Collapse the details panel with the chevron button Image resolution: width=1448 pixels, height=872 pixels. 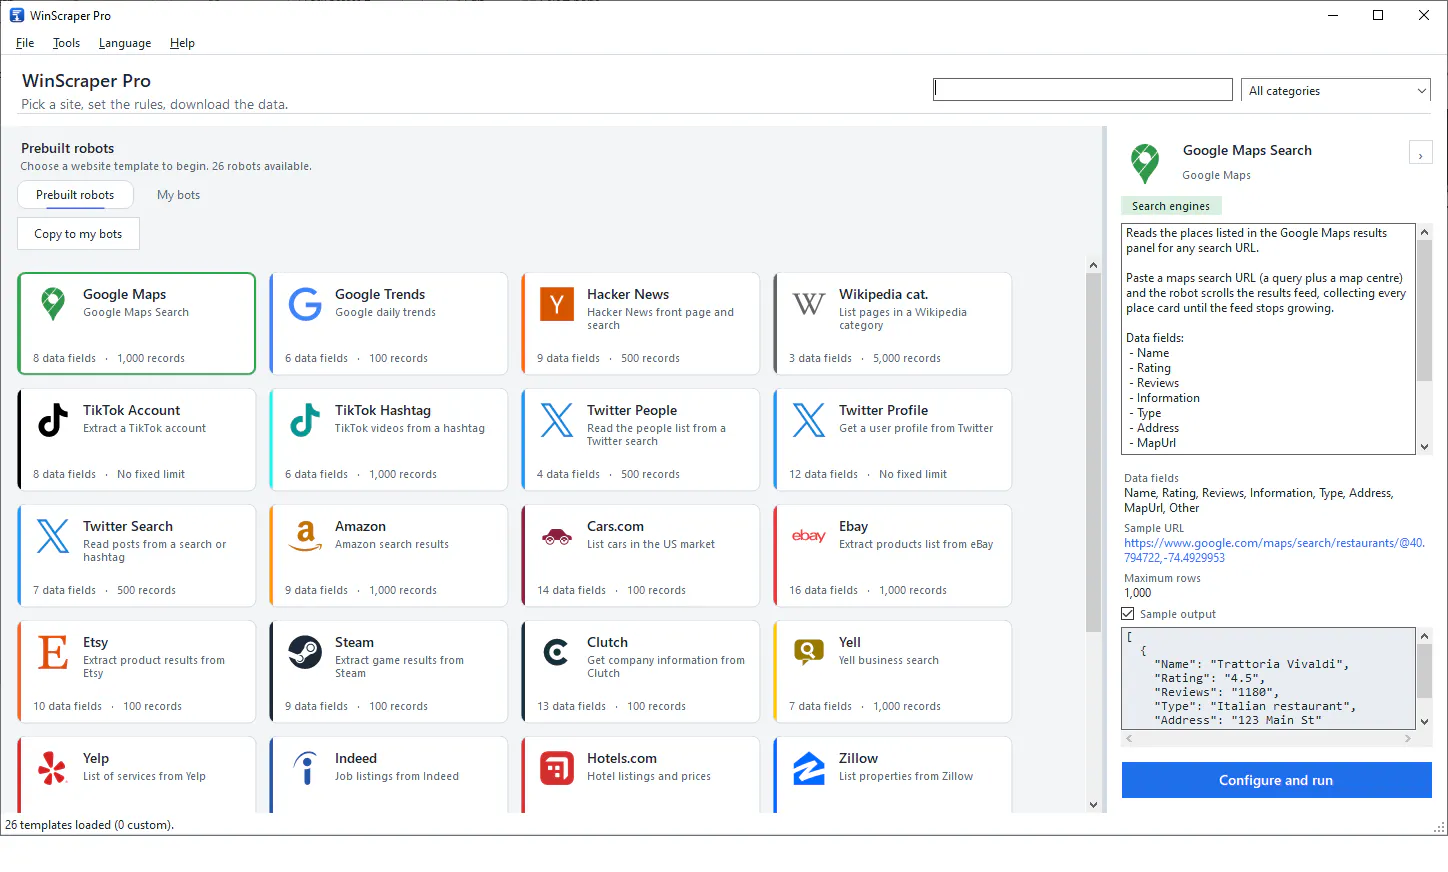(x=1420, y=153)
